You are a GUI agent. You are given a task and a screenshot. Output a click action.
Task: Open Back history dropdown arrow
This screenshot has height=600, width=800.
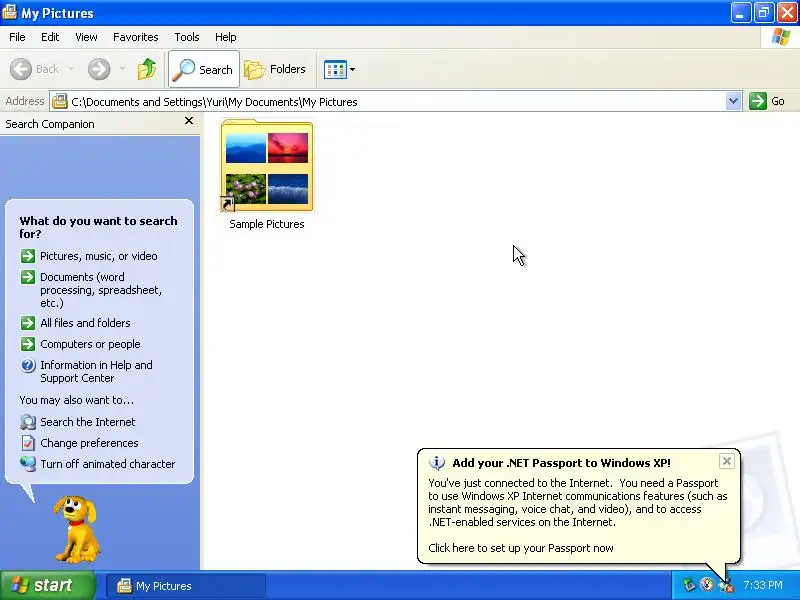click(71, 69)
